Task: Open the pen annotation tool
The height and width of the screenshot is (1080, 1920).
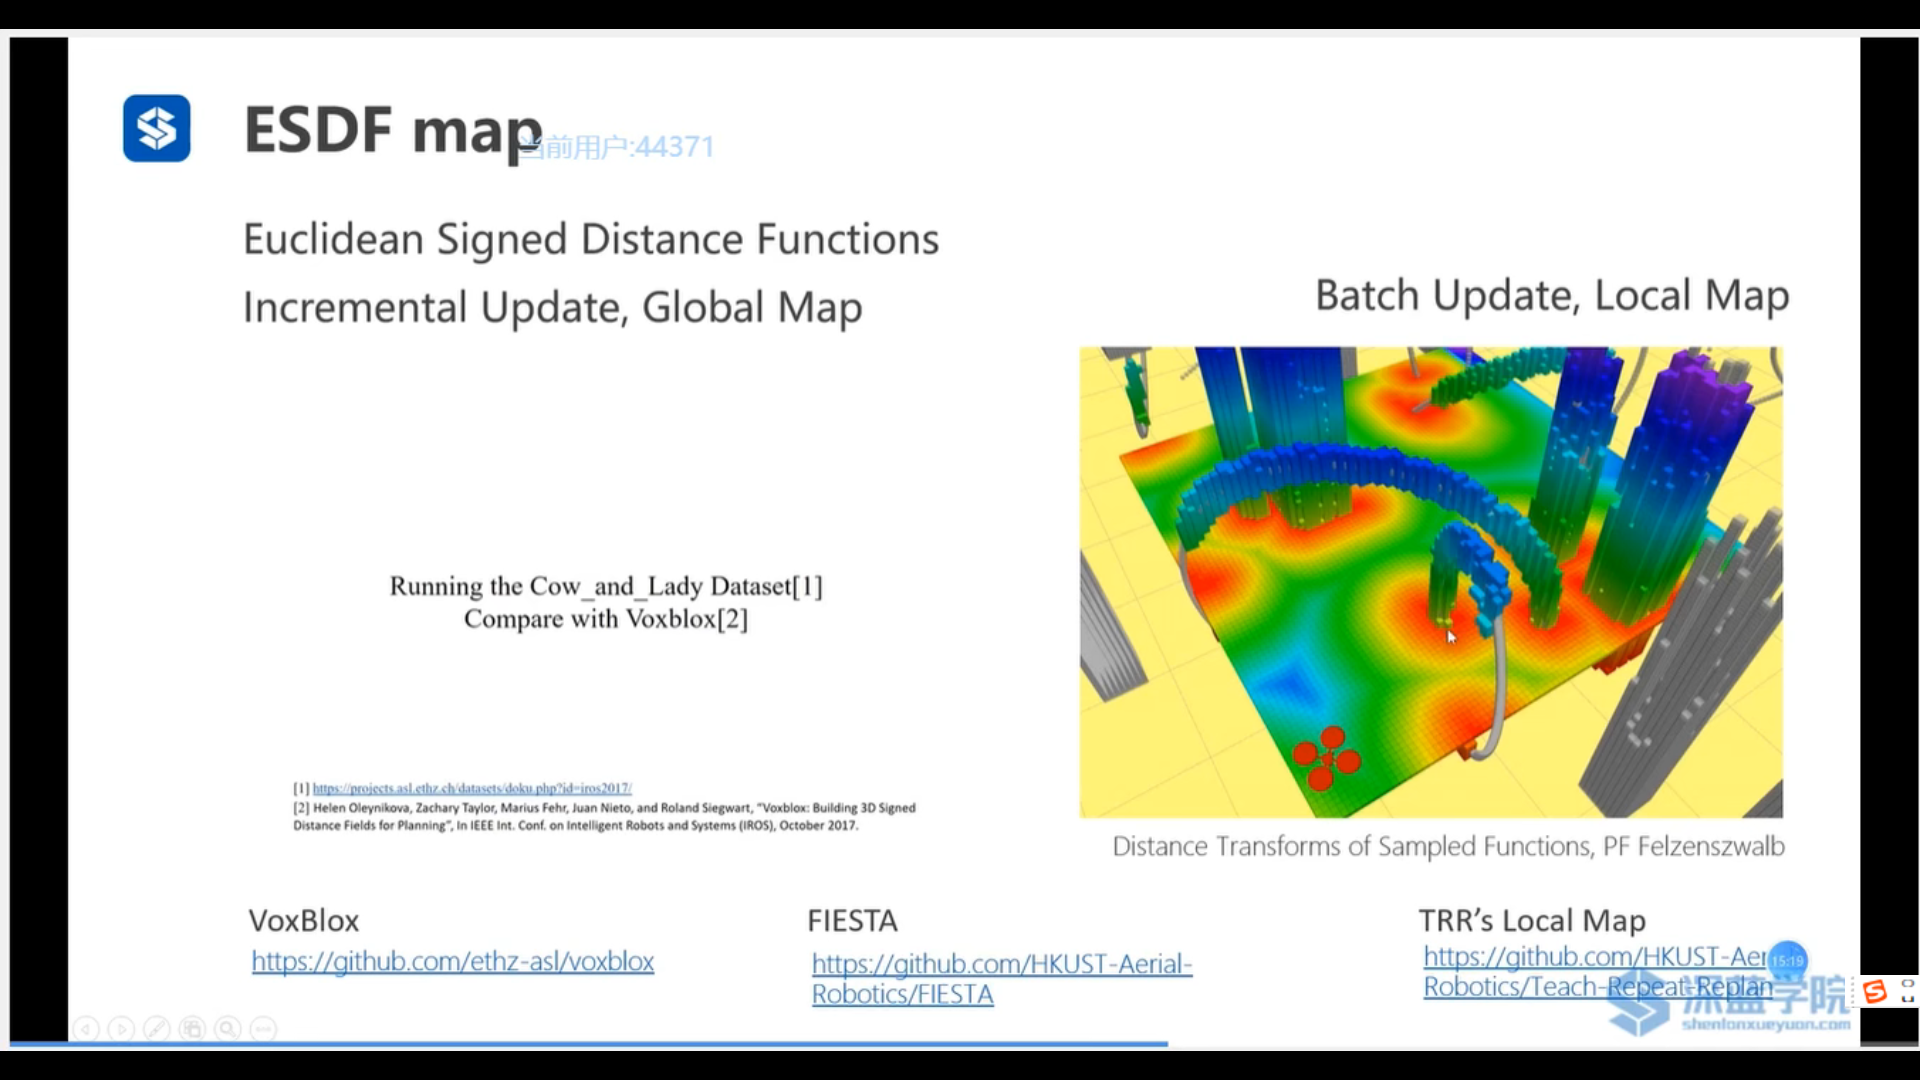Action: [157, 1028]
